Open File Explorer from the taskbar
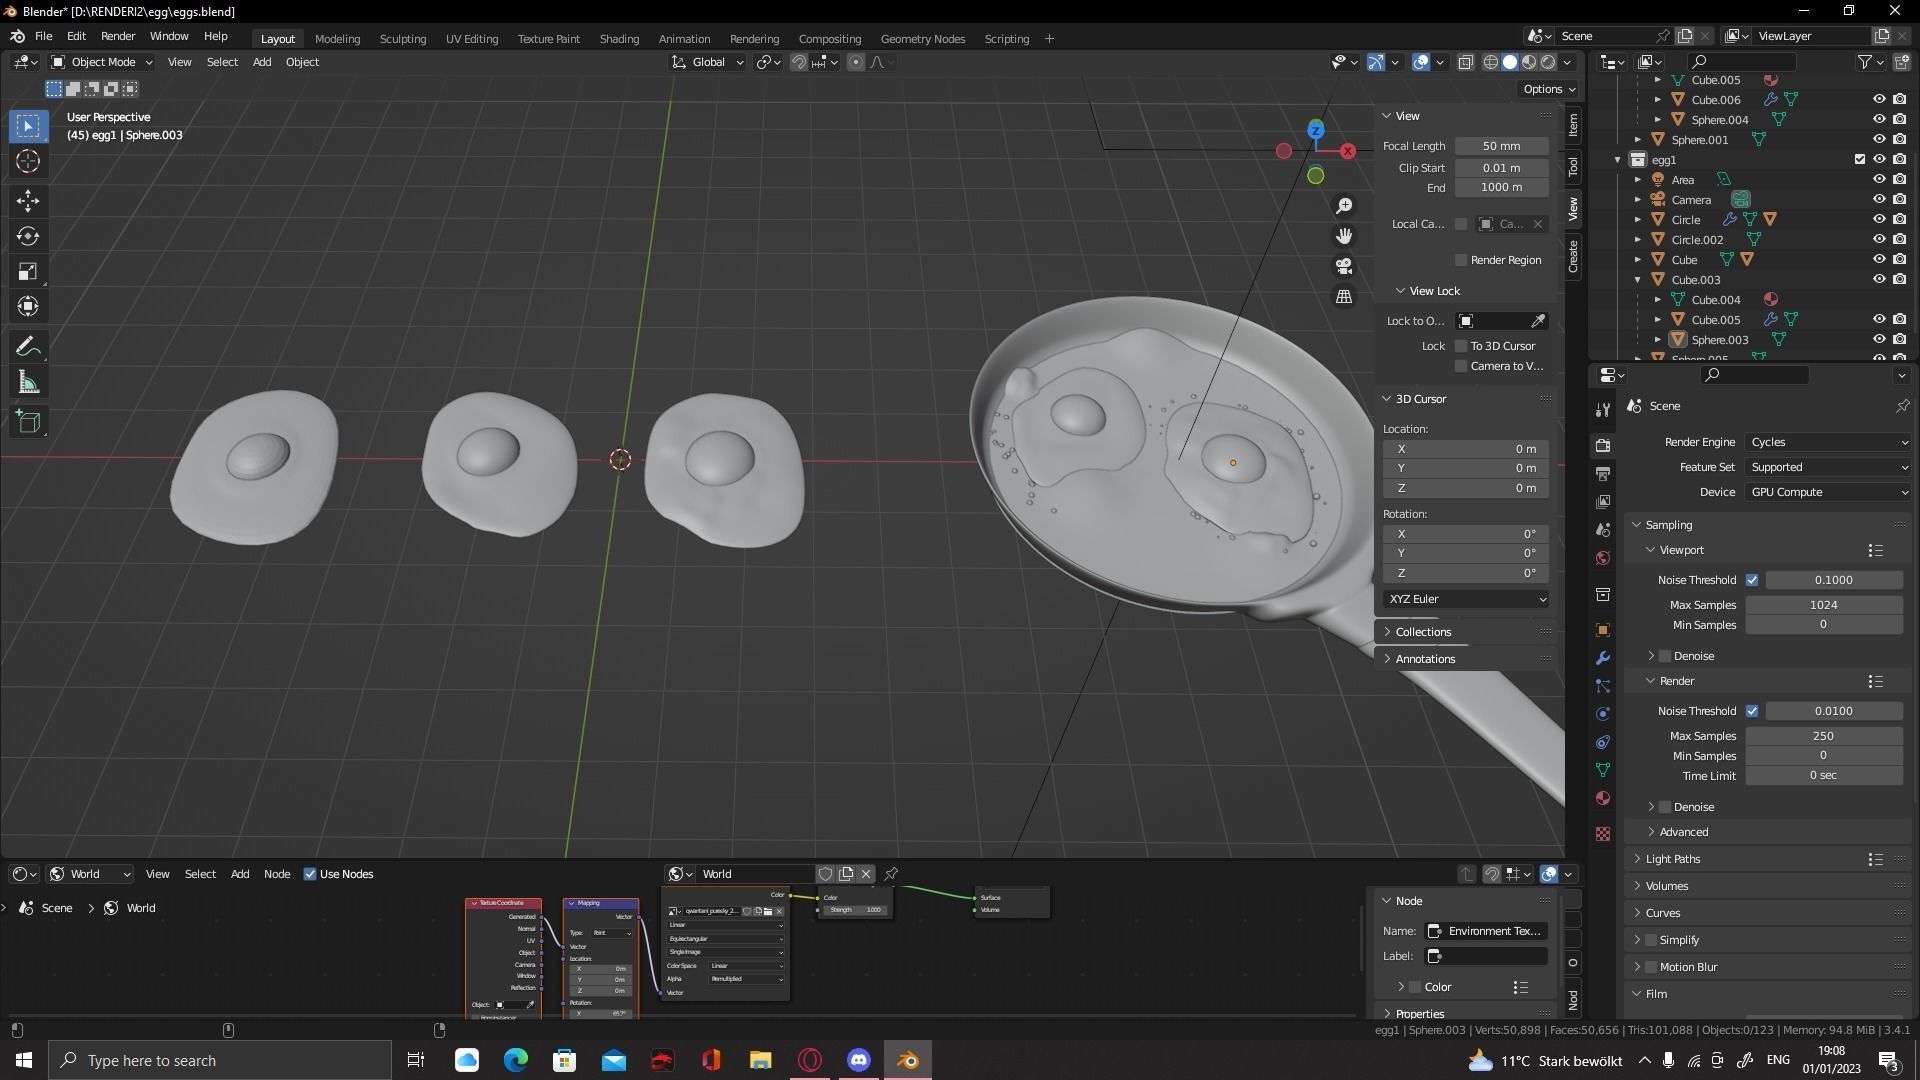Viewport: 1920px width, 1080px height. pyautogui.click(x=761, y=1060)
